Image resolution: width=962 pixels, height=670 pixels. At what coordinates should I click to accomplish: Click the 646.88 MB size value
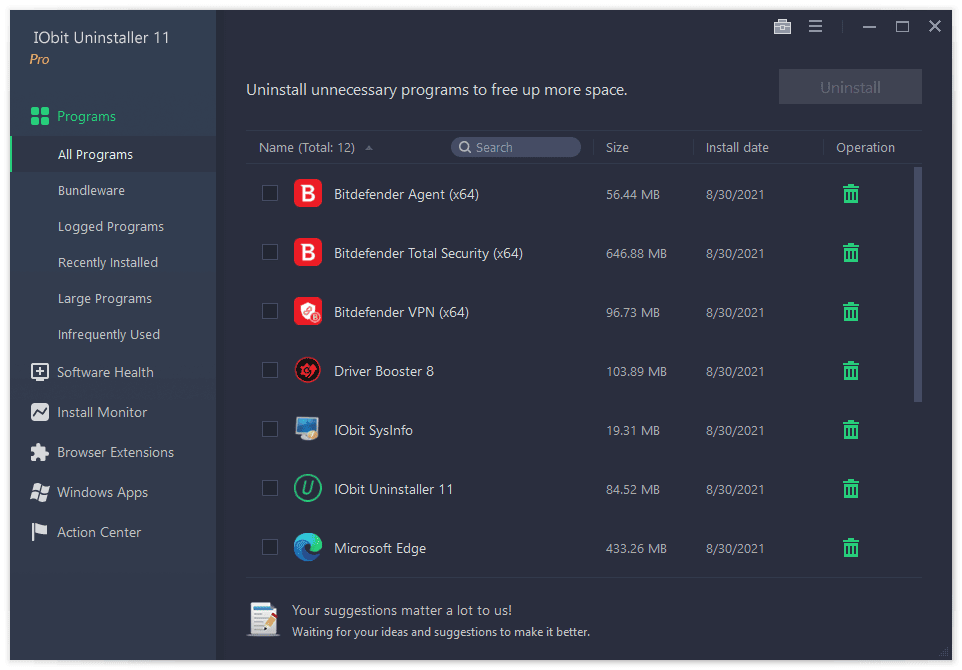tap(636, 253)
